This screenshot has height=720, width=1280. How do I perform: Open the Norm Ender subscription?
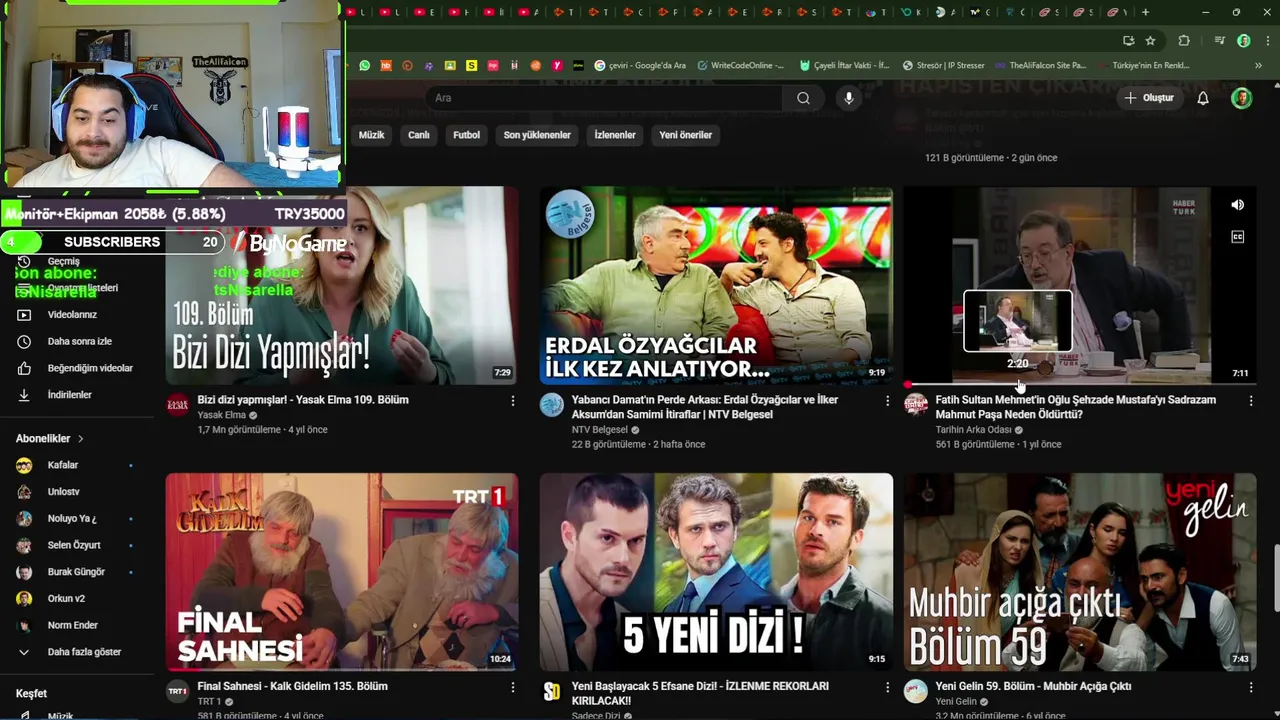[75, 625]
